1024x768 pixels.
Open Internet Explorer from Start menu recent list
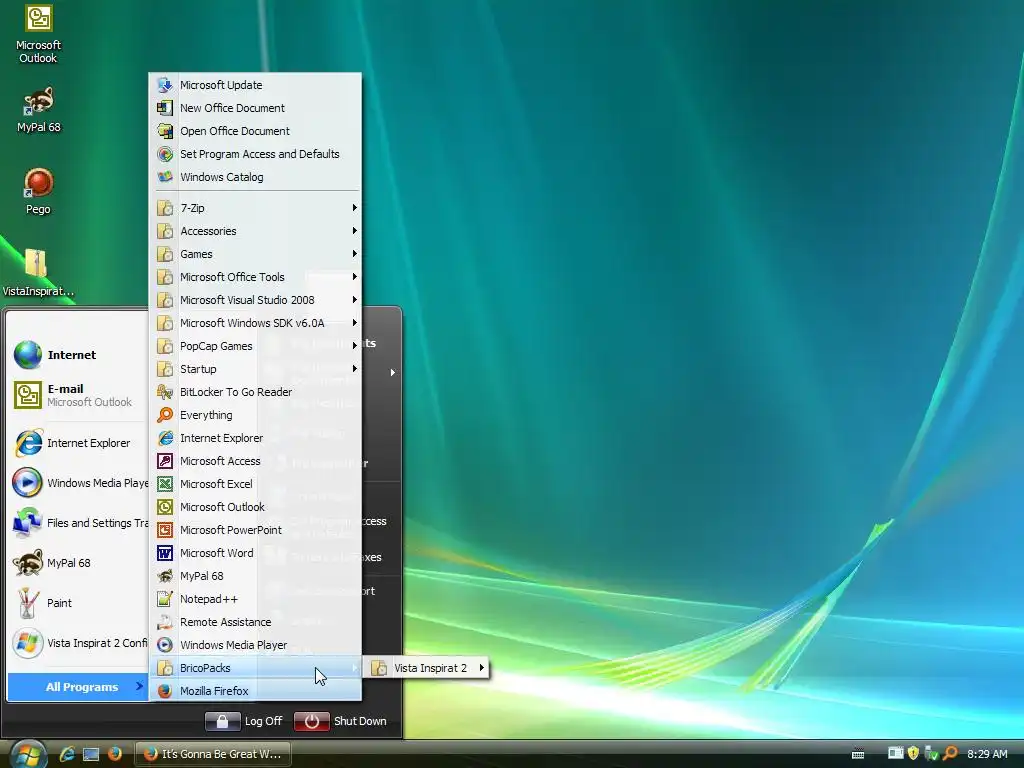(78, 443)
